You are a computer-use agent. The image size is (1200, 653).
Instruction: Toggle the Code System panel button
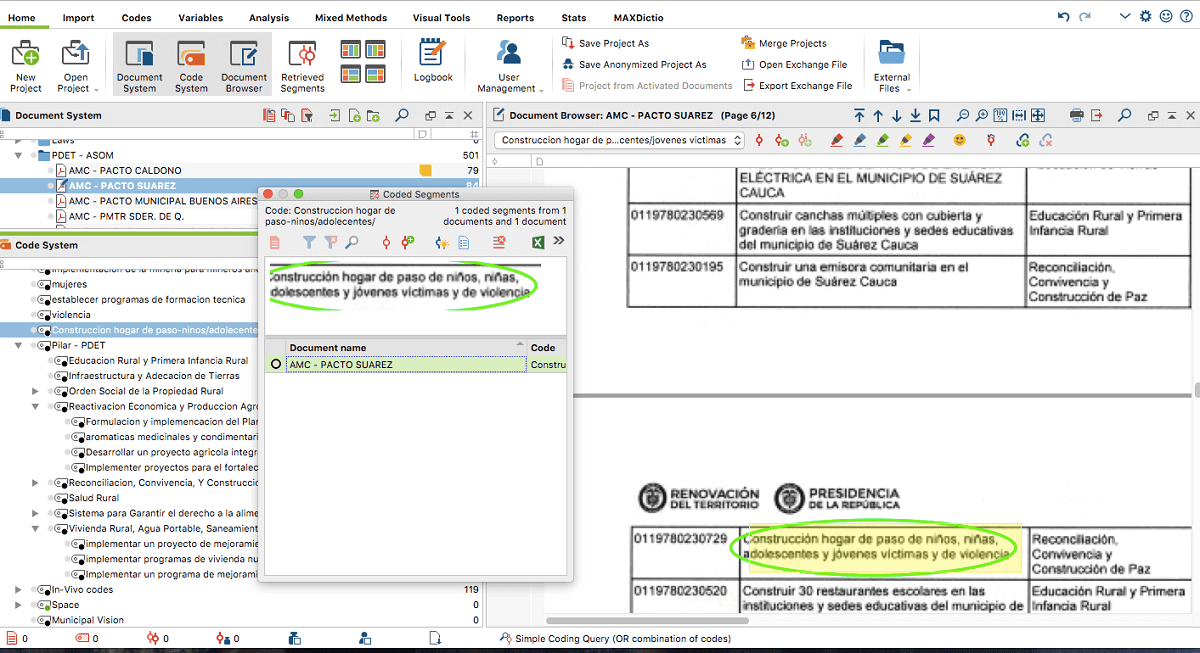(191, 66)
